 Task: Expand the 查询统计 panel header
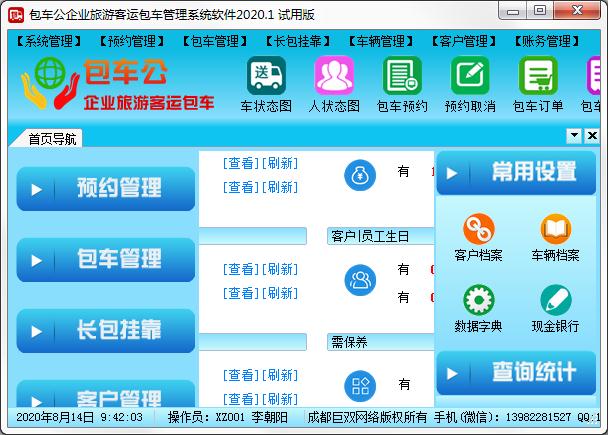tap(516, 372)
